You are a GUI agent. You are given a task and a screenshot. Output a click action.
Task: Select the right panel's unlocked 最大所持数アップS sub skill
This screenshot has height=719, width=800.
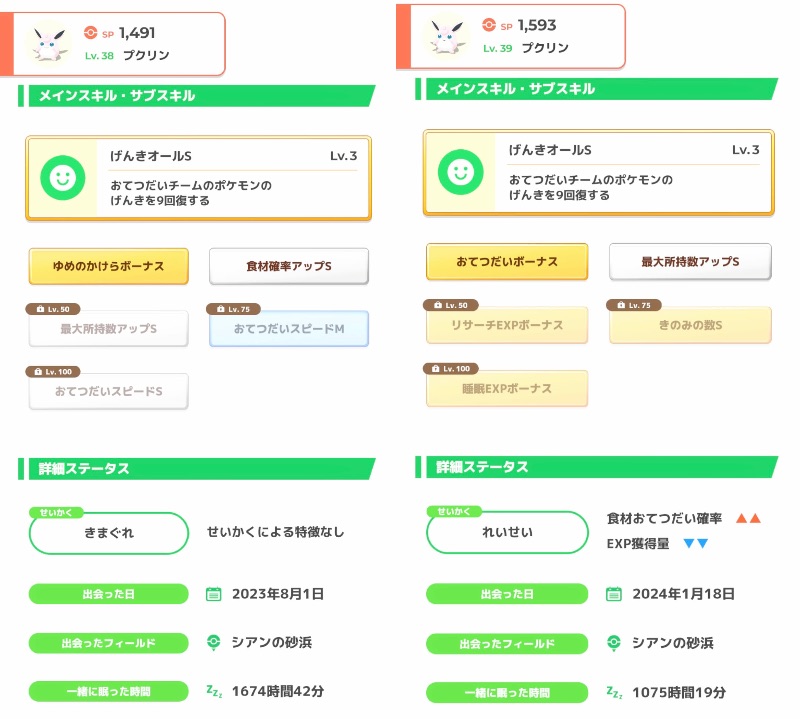(690, 261)
